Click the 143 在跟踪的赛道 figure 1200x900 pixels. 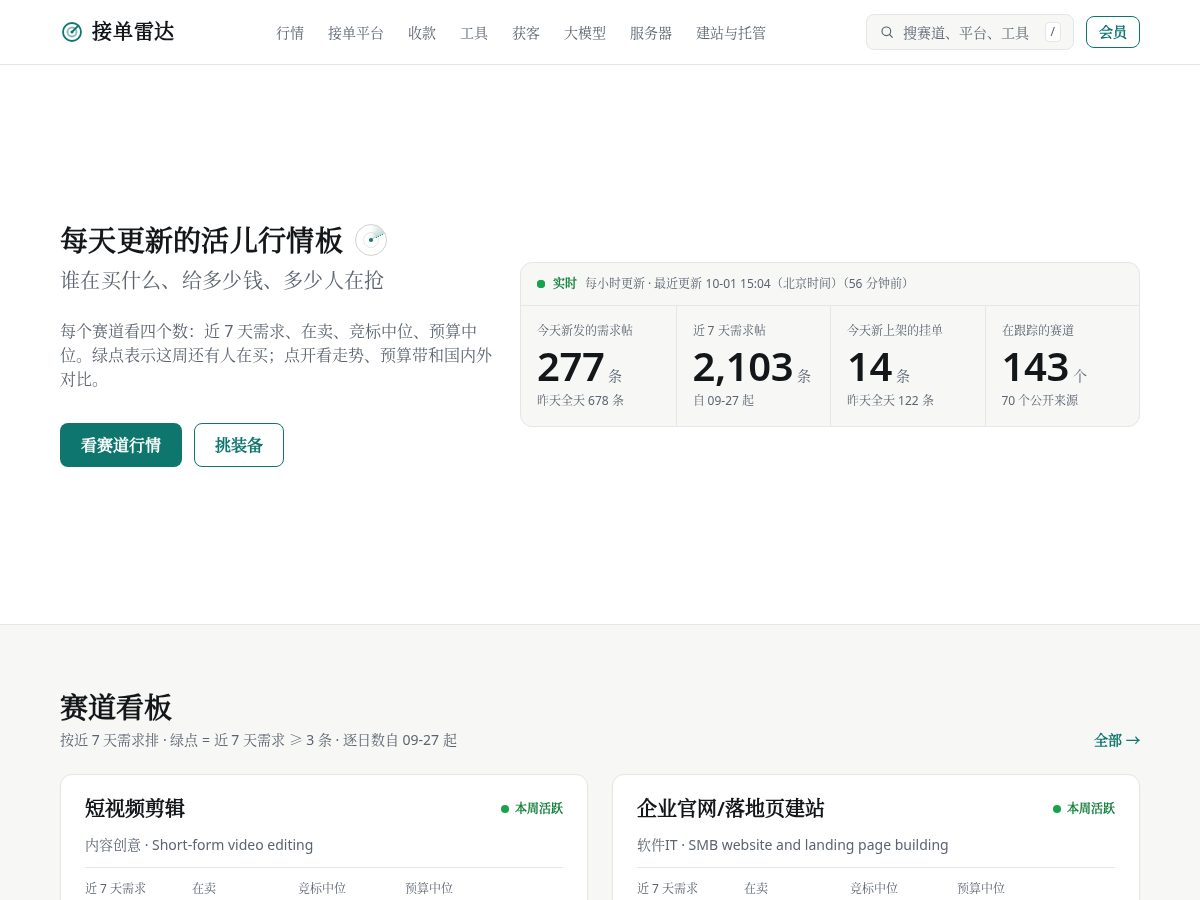(1036, 367)
